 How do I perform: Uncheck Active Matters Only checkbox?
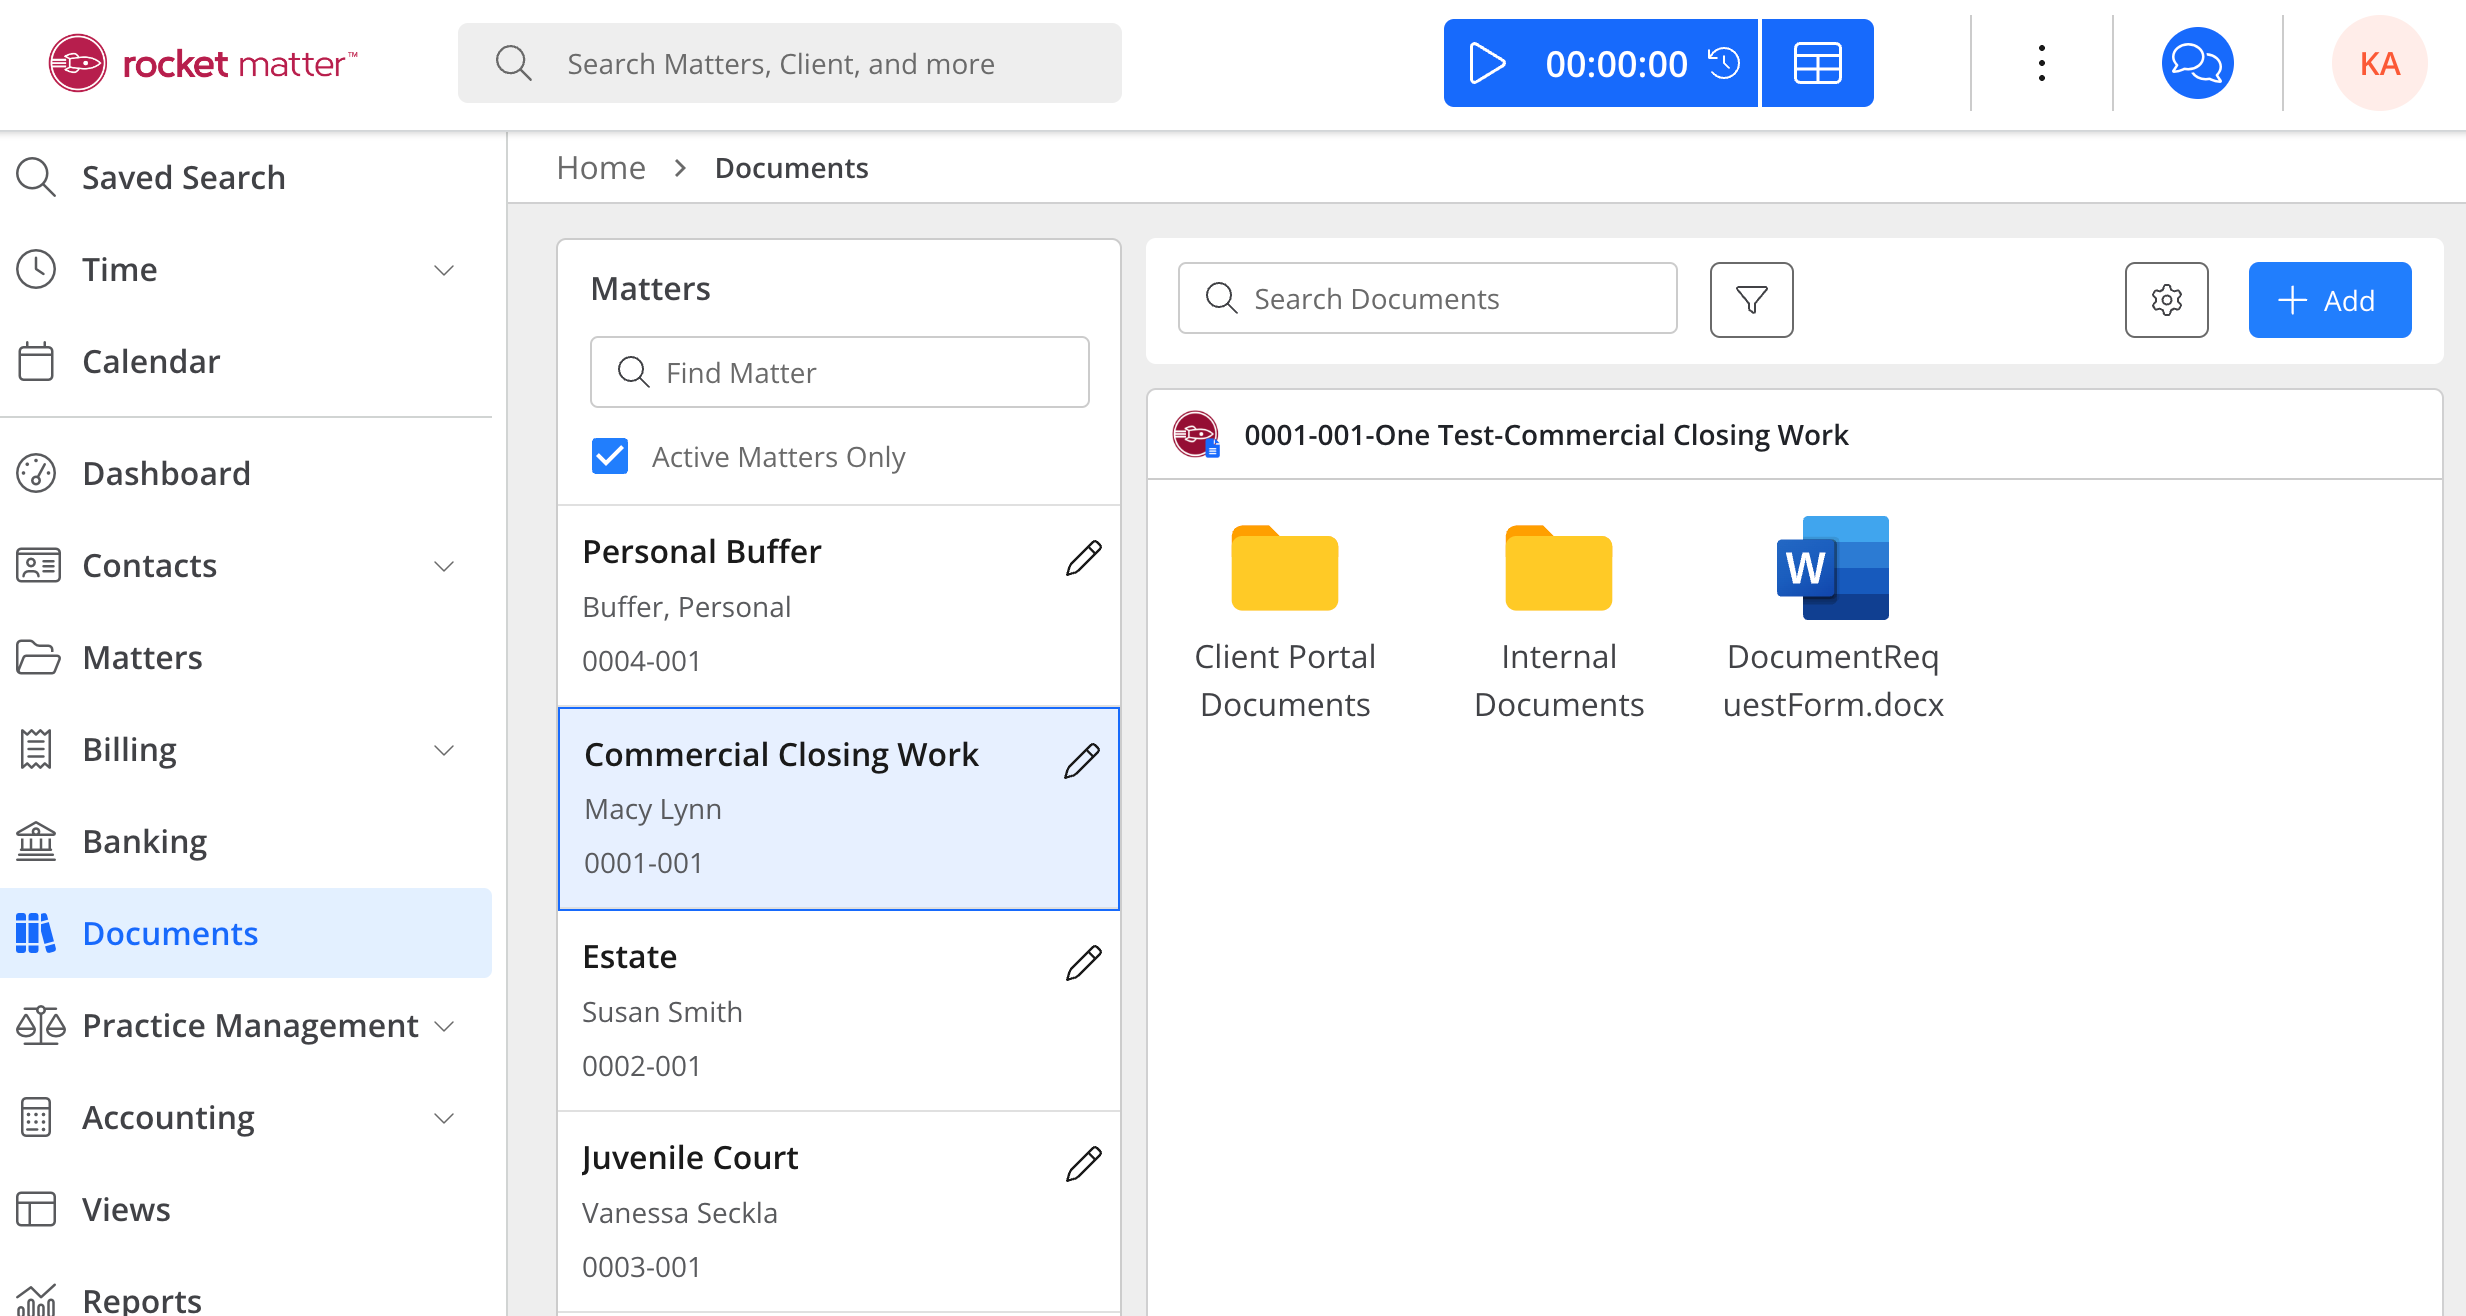(610, 456)
